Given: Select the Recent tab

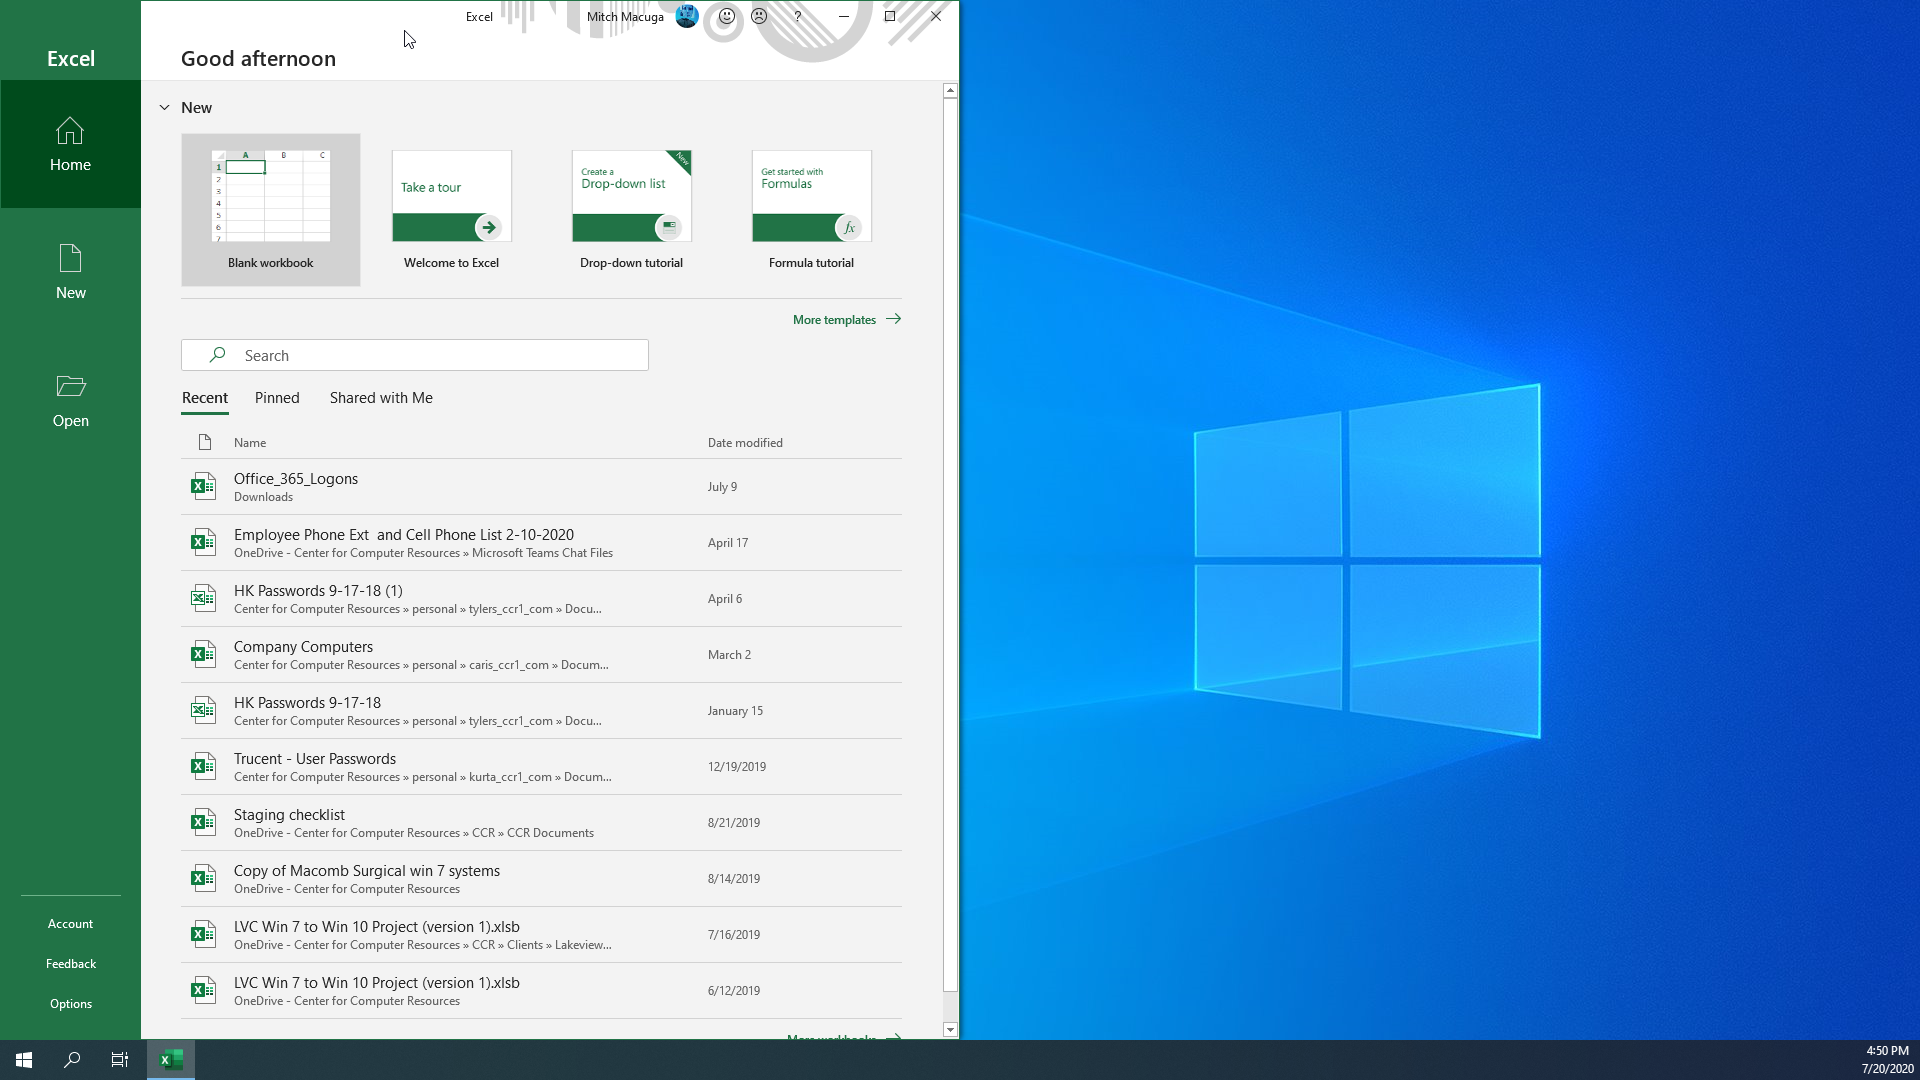Looking at the screenshot, I should 204,397.
